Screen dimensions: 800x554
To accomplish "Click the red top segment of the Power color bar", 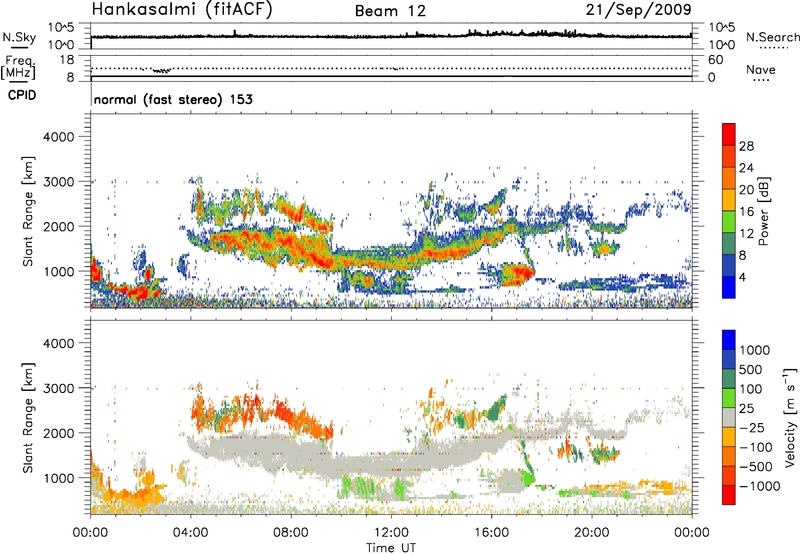I will point(729,134).
